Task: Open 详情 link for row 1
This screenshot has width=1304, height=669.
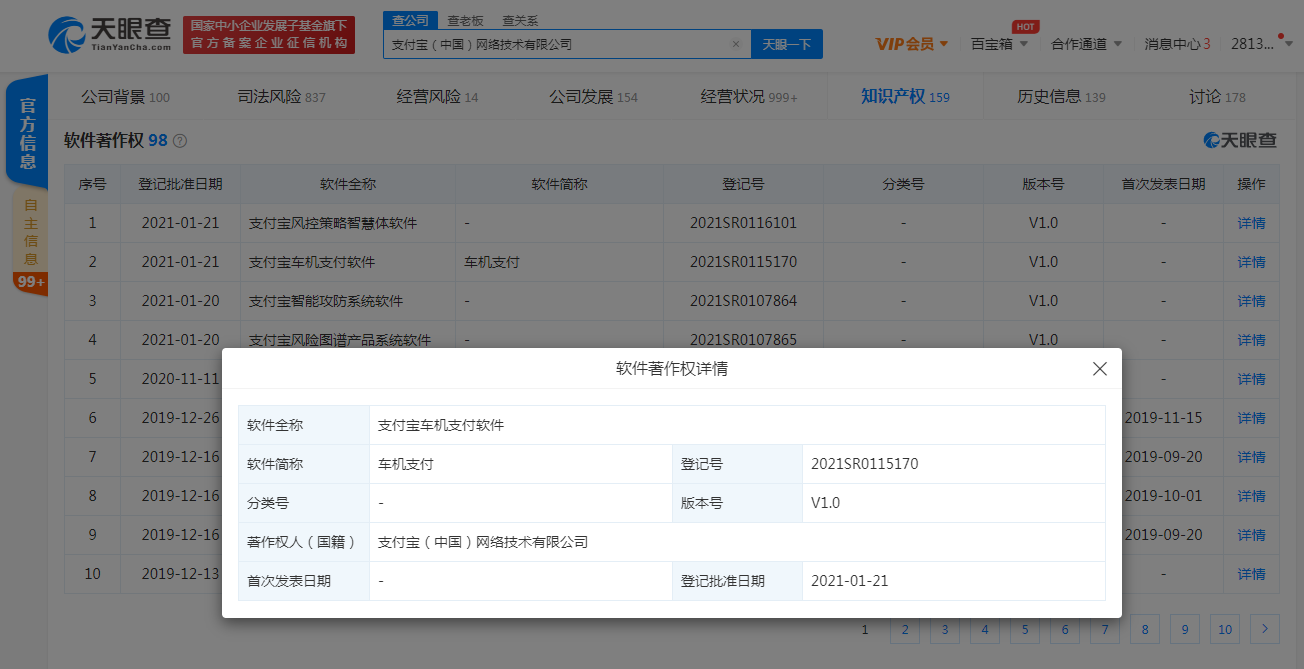Action: 1251,223
